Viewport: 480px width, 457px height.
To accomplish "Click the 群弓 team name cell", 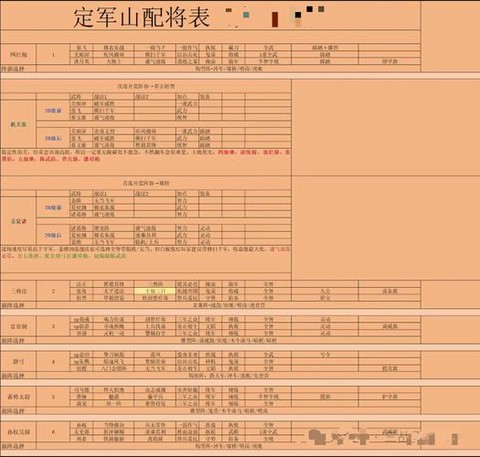I will pos(18,362).
